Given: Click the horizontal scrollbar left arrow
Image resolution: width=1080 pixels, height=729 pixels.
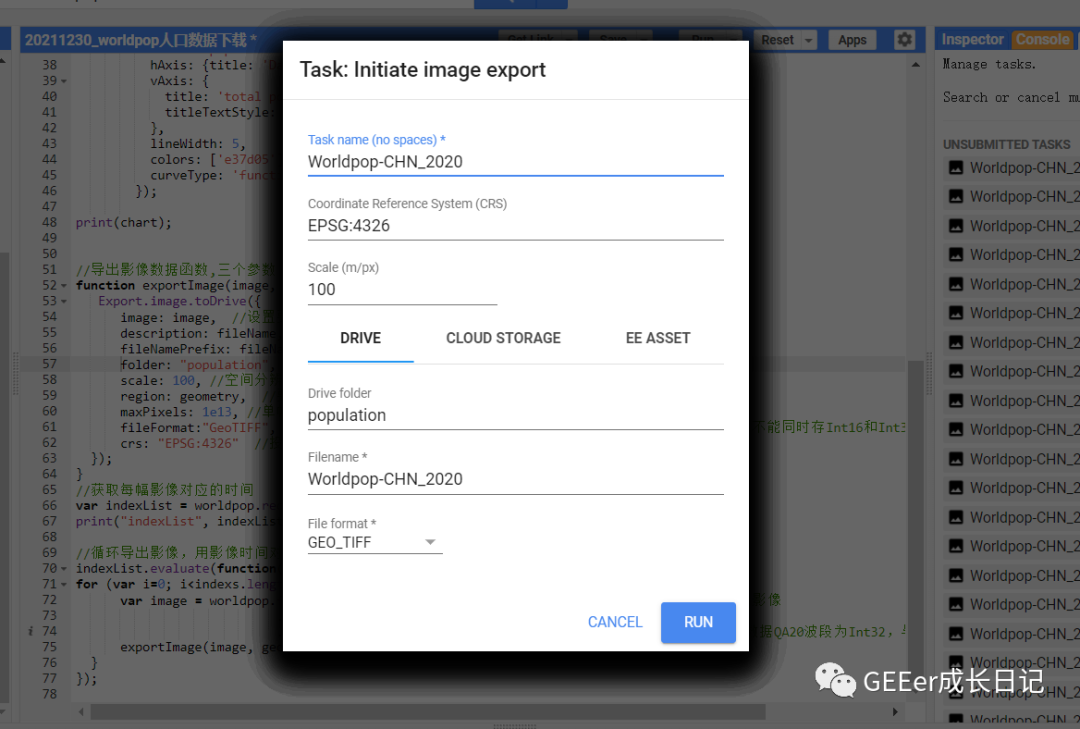Looking at the screenshot, I should (81, 711).
